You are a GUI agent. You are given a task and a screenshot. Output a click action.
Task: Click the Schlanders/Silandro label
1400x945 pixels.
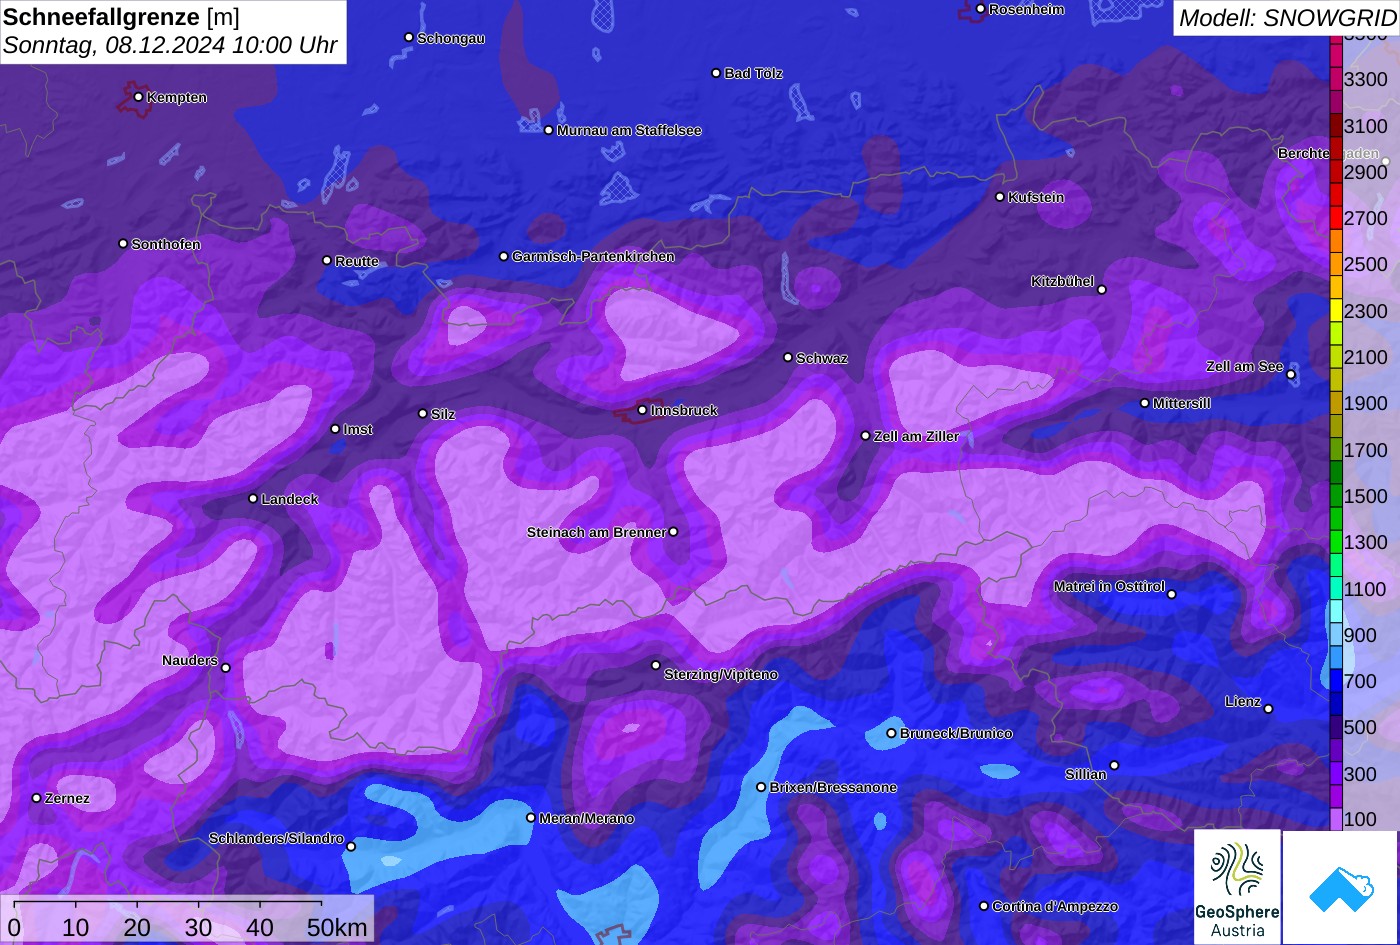coord(276,838)
